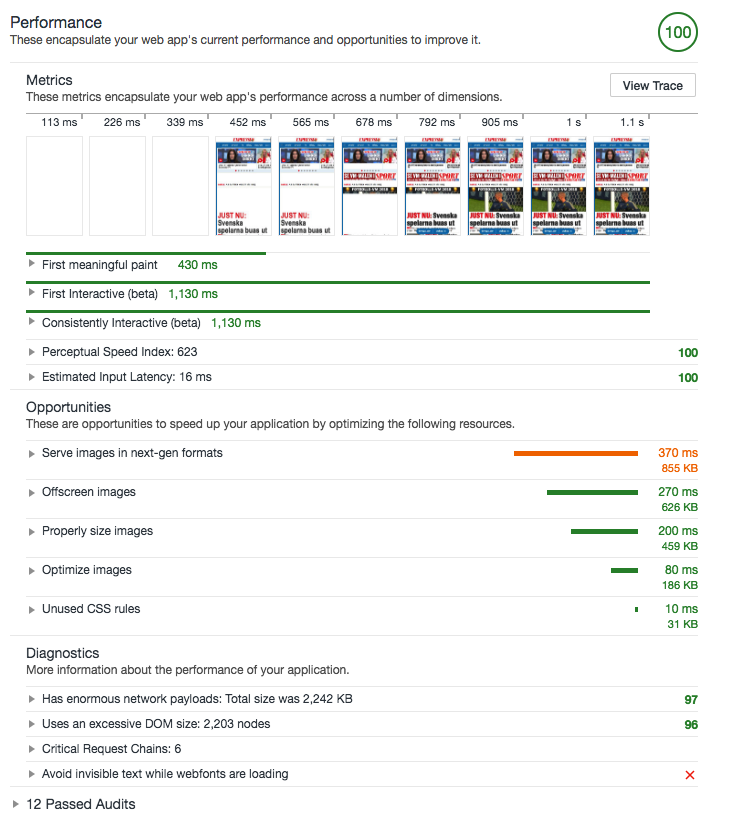This screenshot has width=729, height=835.
Task: Click the red X failed audit icon
Action: pyautogui.click(x=689, y=775)
